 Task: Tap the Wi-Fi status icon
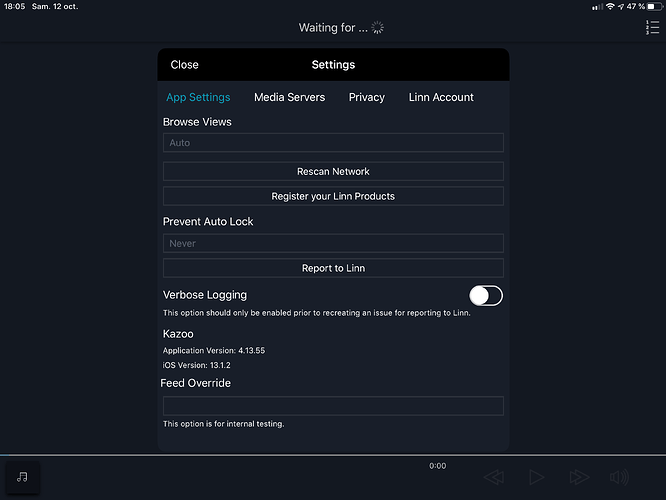coord(610,6)
